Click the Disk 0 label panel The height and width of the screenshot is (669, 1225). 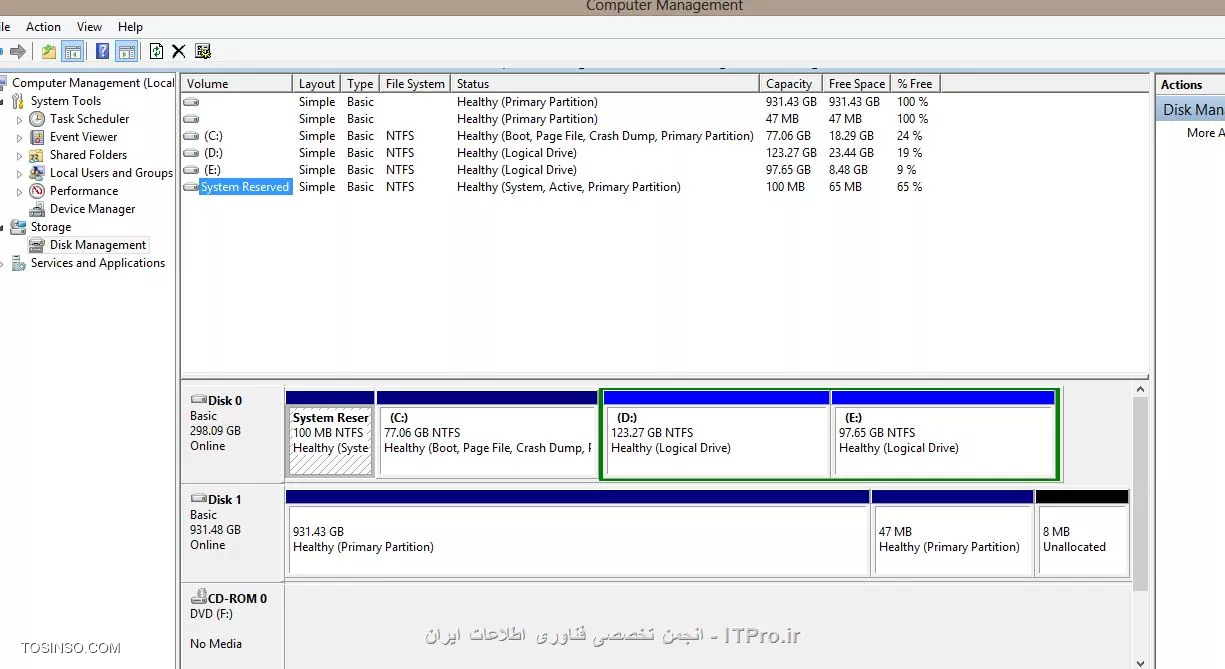(232, 434)
